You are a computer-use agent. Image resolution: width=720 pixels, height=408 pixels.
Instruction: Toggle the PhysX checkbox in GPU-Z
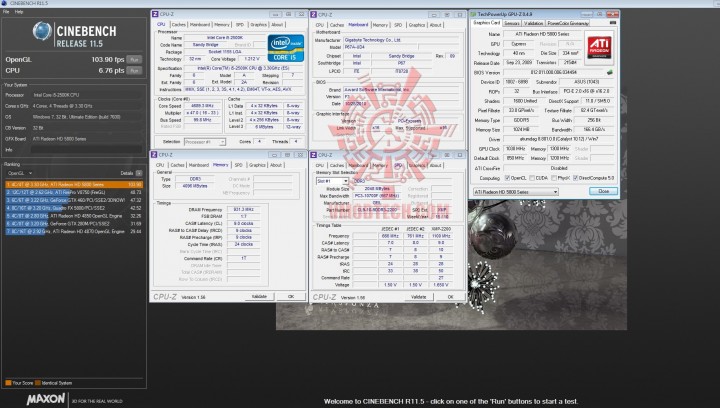click(x=554, y=178)
